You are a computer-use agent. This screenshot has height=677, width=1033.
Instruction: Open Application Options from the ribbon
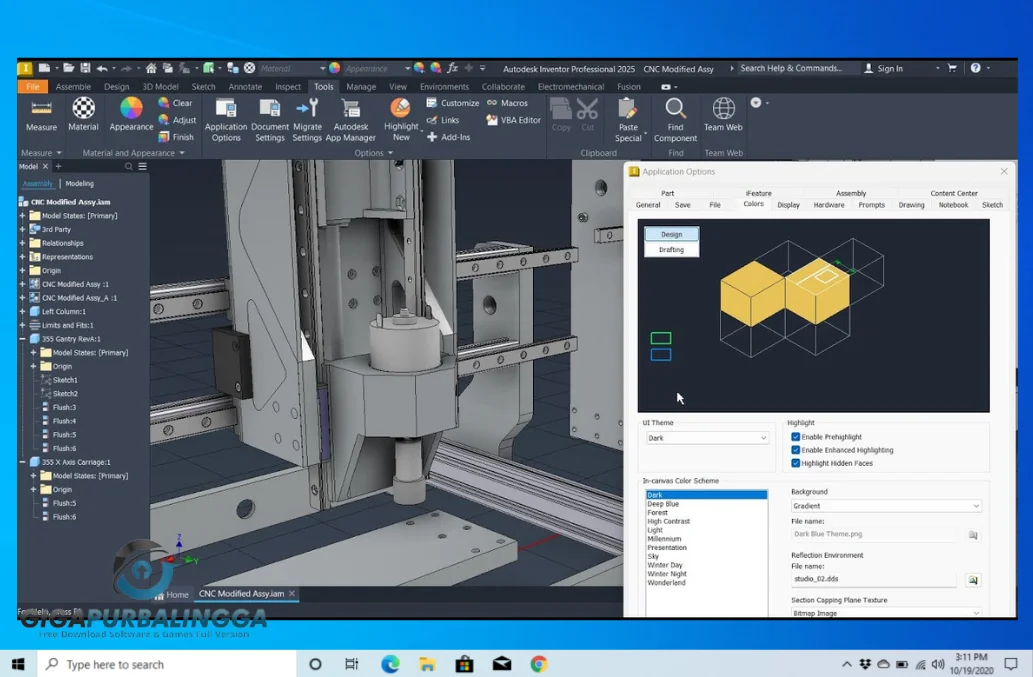225,118
